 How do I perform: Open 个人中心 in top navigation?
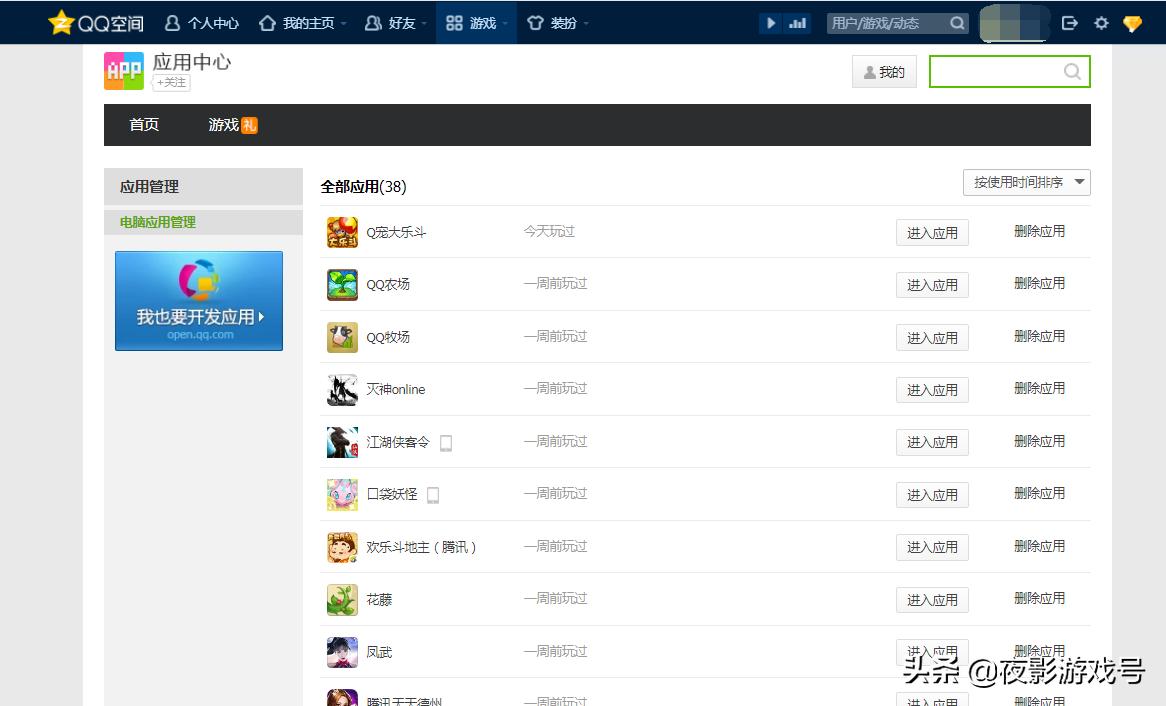(x=202, y=23)
